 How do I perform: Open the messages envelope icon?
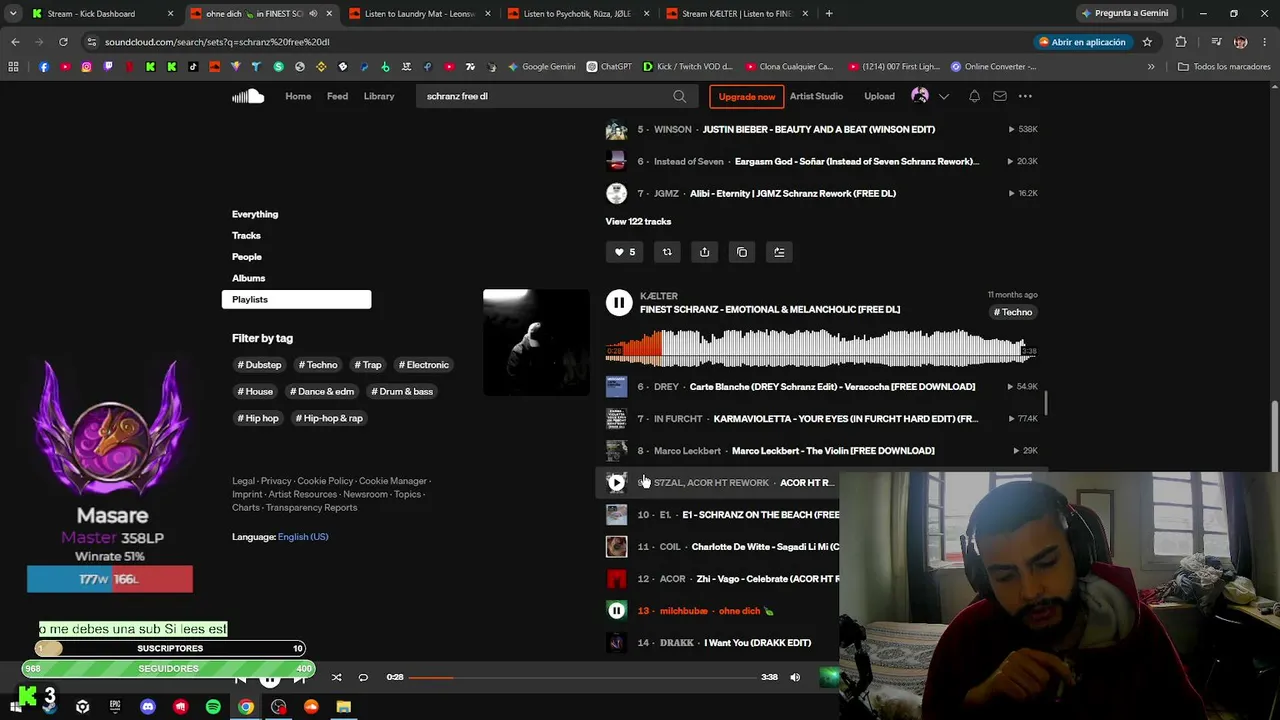1000,96
